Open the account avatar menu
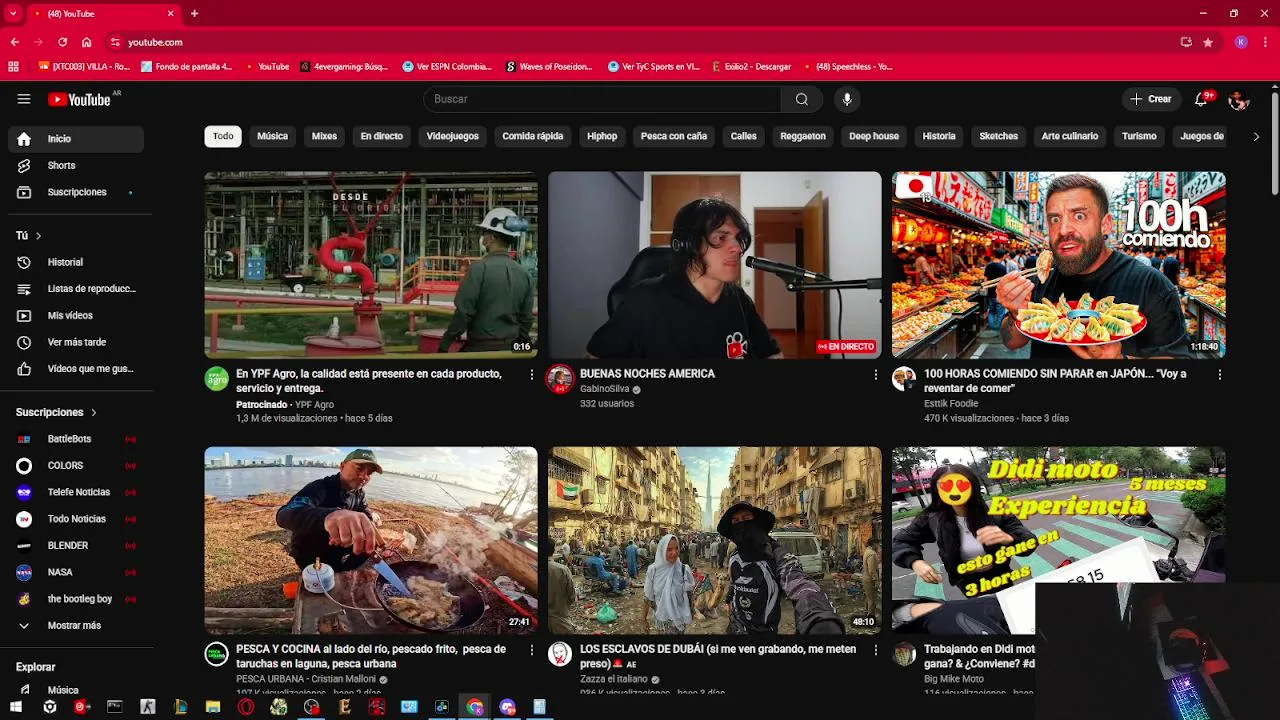 click(1239, 99)
